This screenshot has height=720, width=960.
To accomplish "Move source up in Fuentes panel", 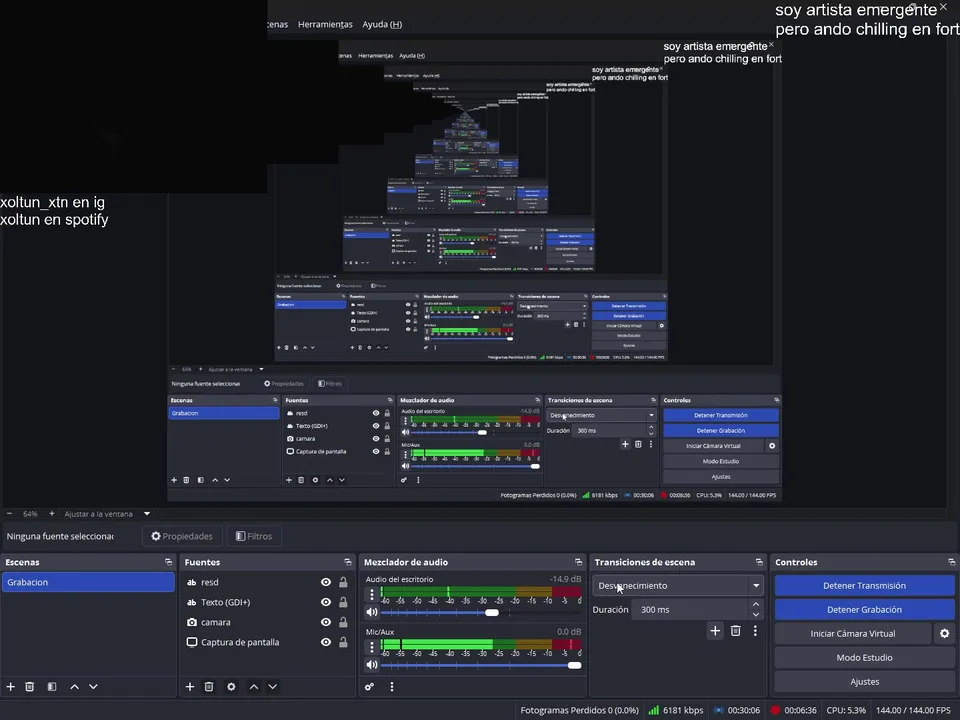I will point(253,687).
